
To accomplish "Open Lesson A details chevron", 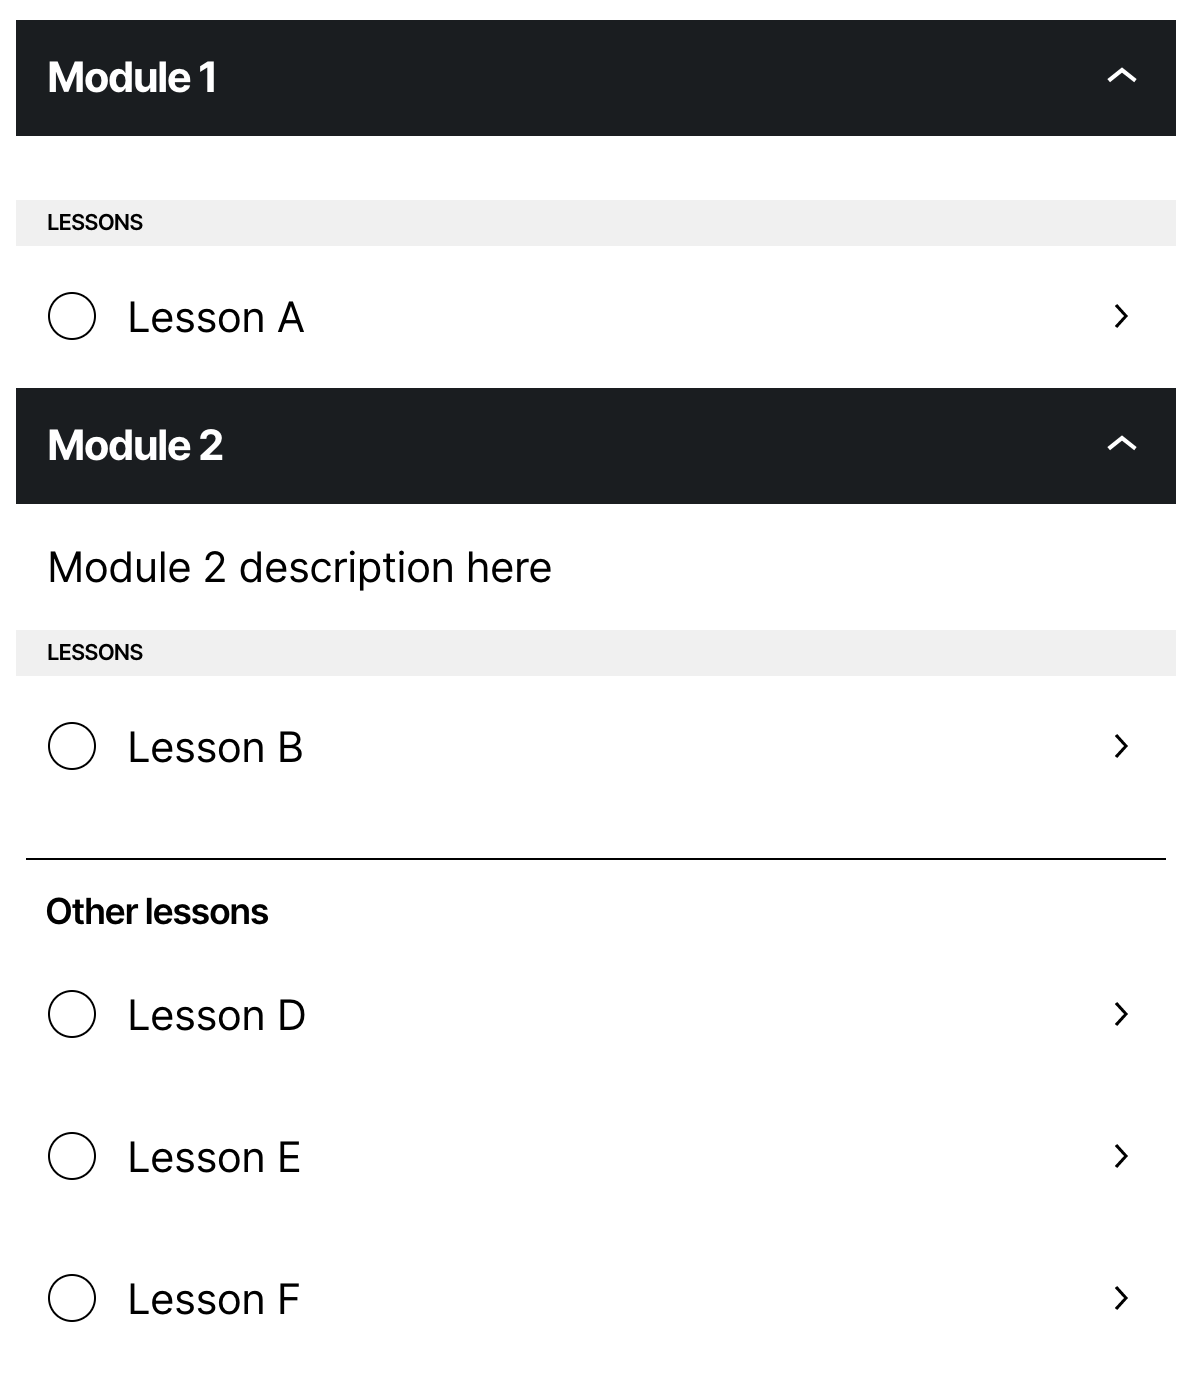I will click(x=1119, y=317).
